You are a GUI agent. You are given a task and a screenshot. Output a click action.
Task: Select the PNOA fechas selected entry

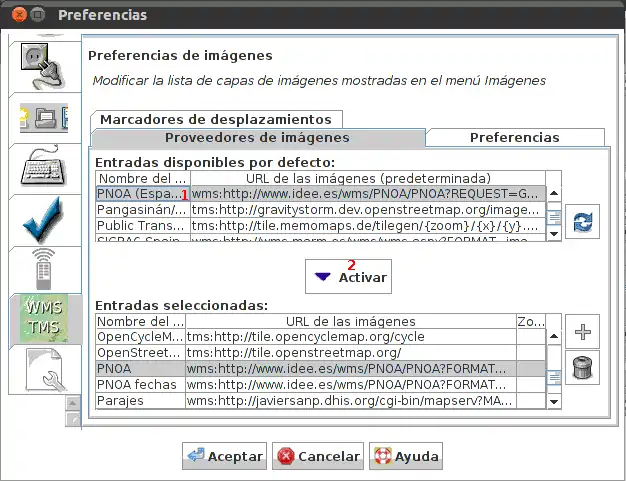[320, 384]
